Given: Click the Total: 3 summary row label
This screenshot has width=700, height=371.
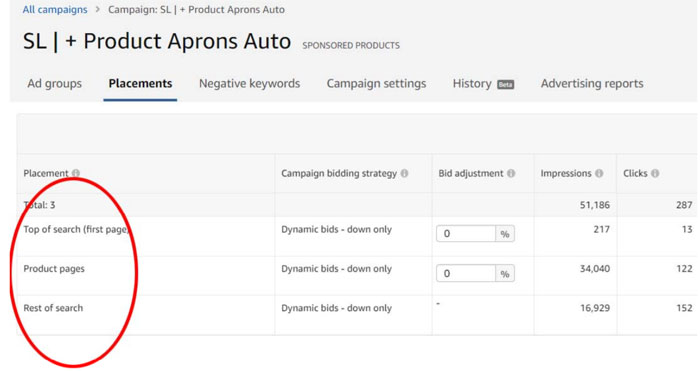Looking at the screenshot, I should (39, 205).
